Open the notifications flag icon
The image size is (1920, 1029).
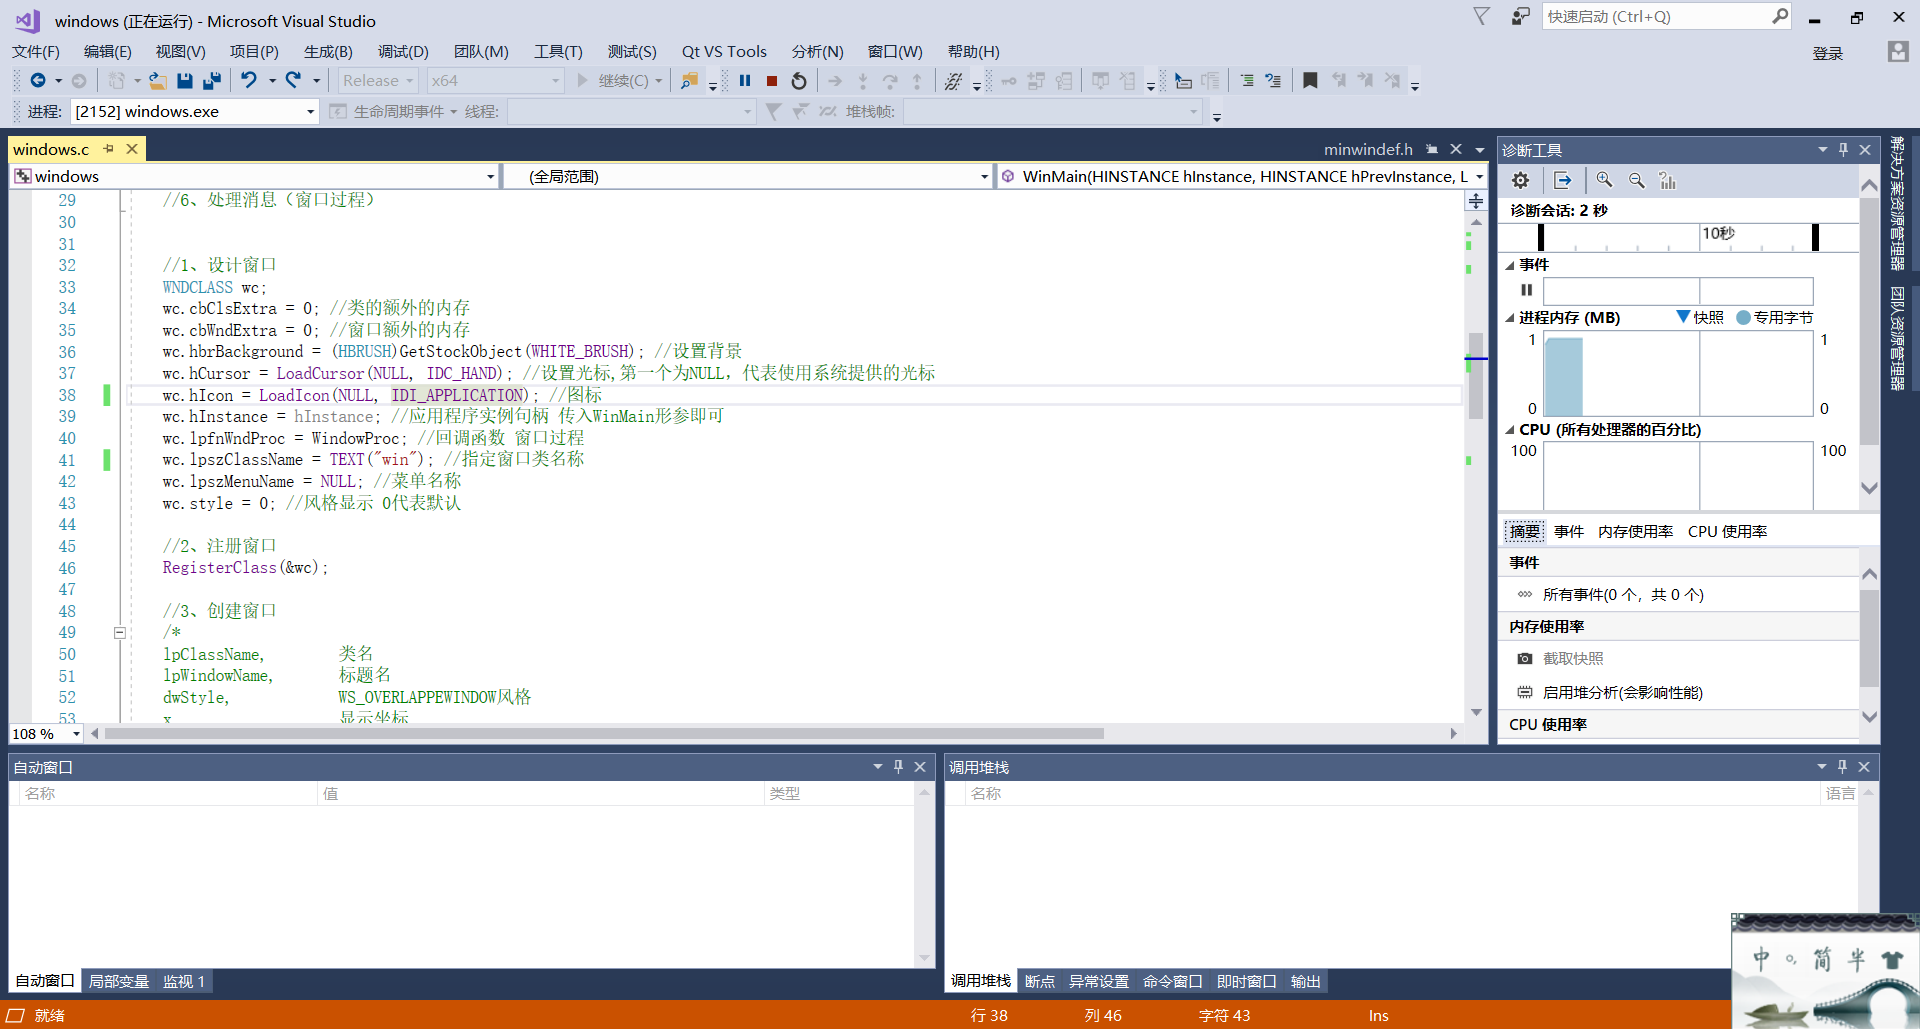click(x=1481, y=17)
